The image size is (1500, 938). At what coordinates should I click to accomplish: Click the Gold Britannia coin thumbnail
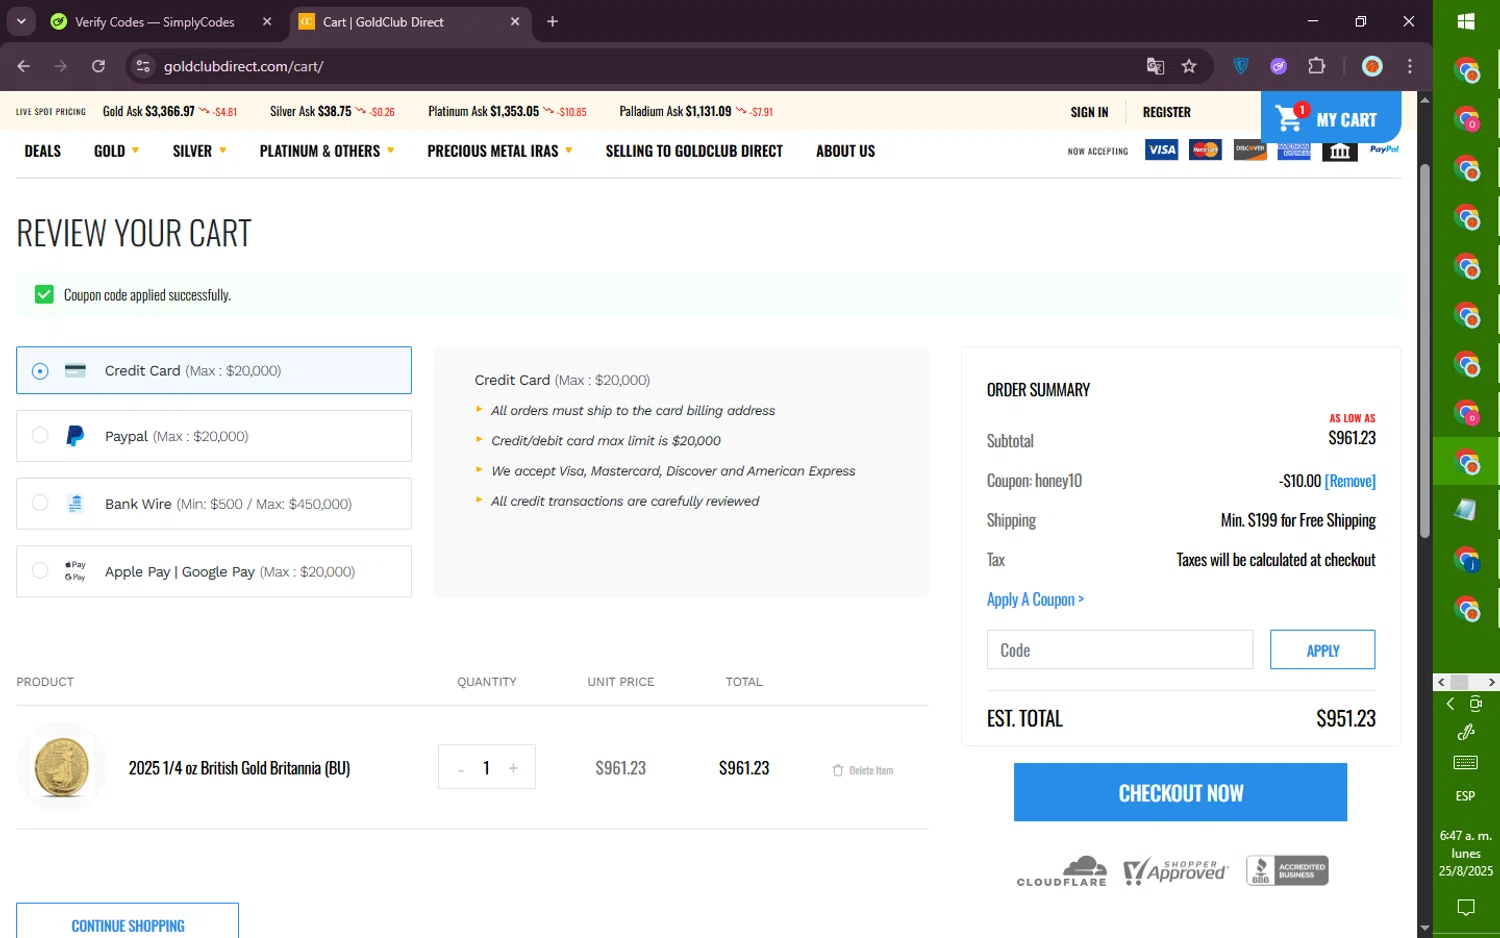click(62, 767)
